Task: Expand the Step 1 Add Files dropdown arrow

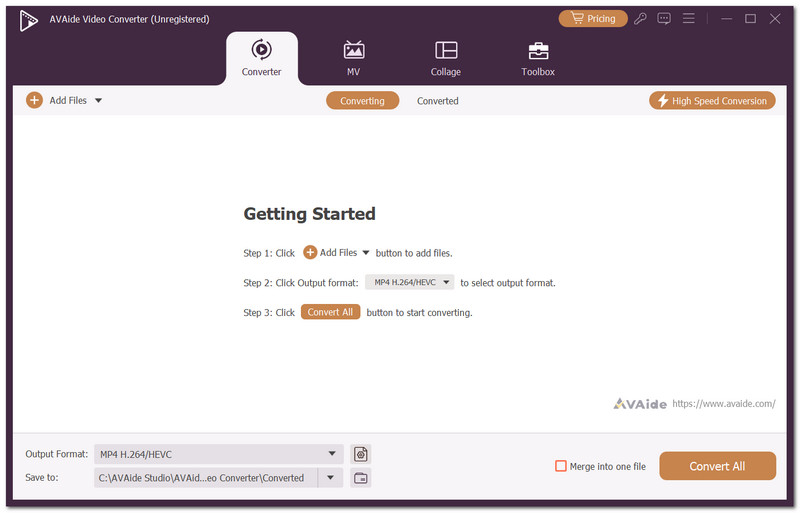Action: pyautogui.click(x=366, y=253)
